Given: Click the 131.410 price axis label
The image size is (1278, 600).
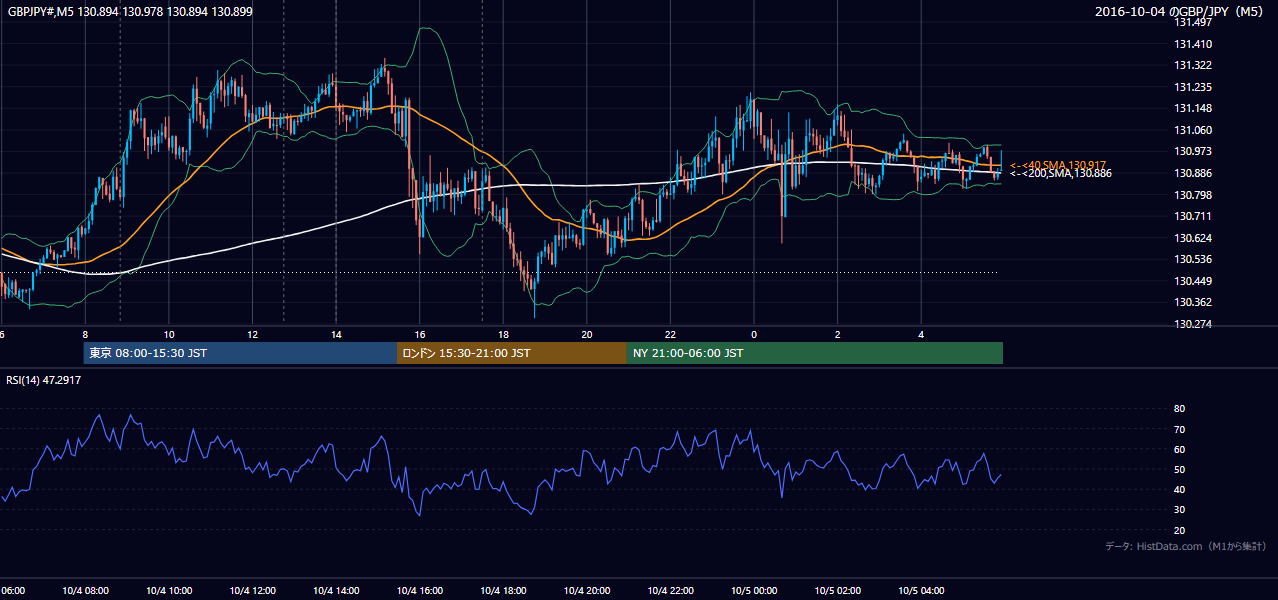Looking at the screenshot, I should coord(1193,44).
